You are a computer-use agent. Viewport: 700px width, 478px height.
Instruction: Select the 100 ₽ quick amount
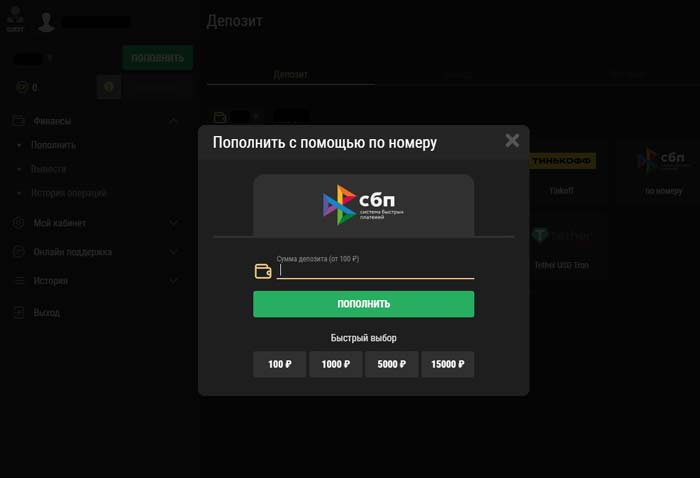click(x=279, y=364)
